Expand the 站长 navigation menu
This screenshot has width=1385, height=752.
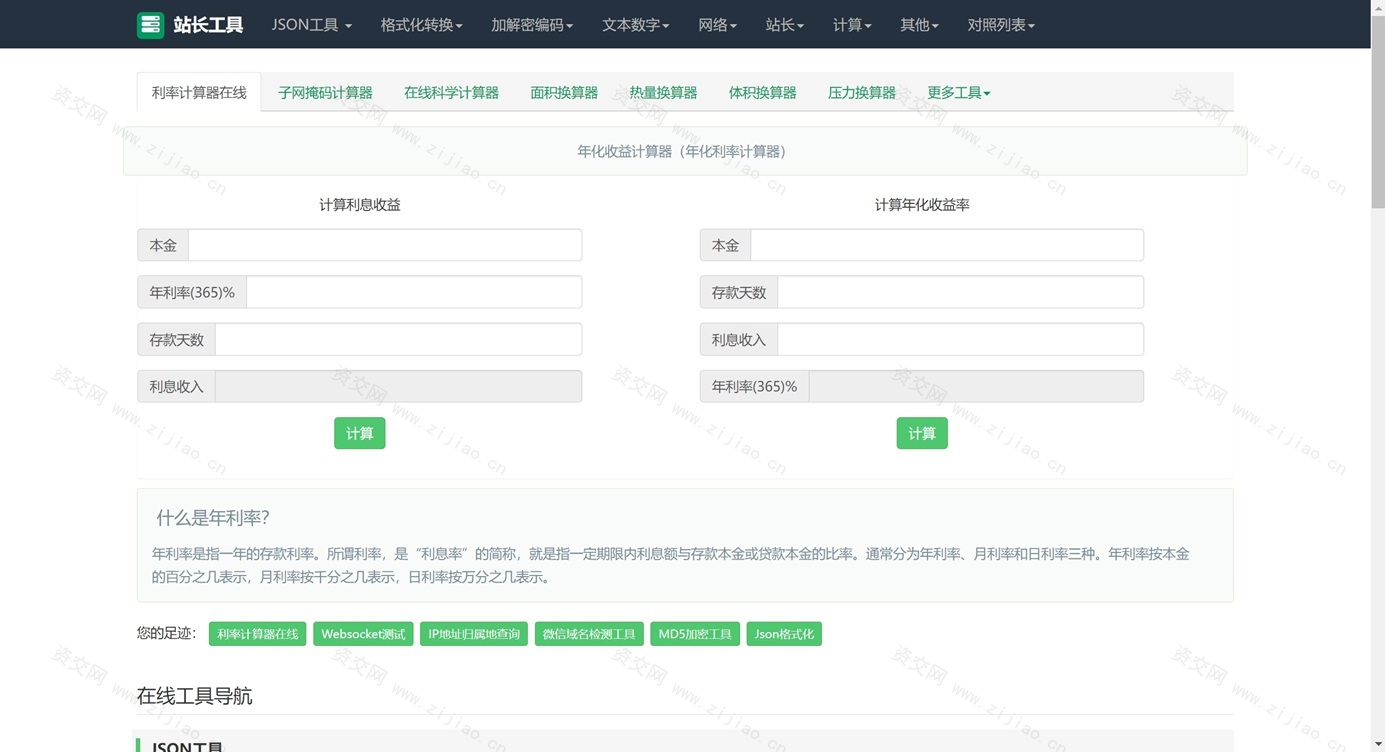[x=785, y=25]
